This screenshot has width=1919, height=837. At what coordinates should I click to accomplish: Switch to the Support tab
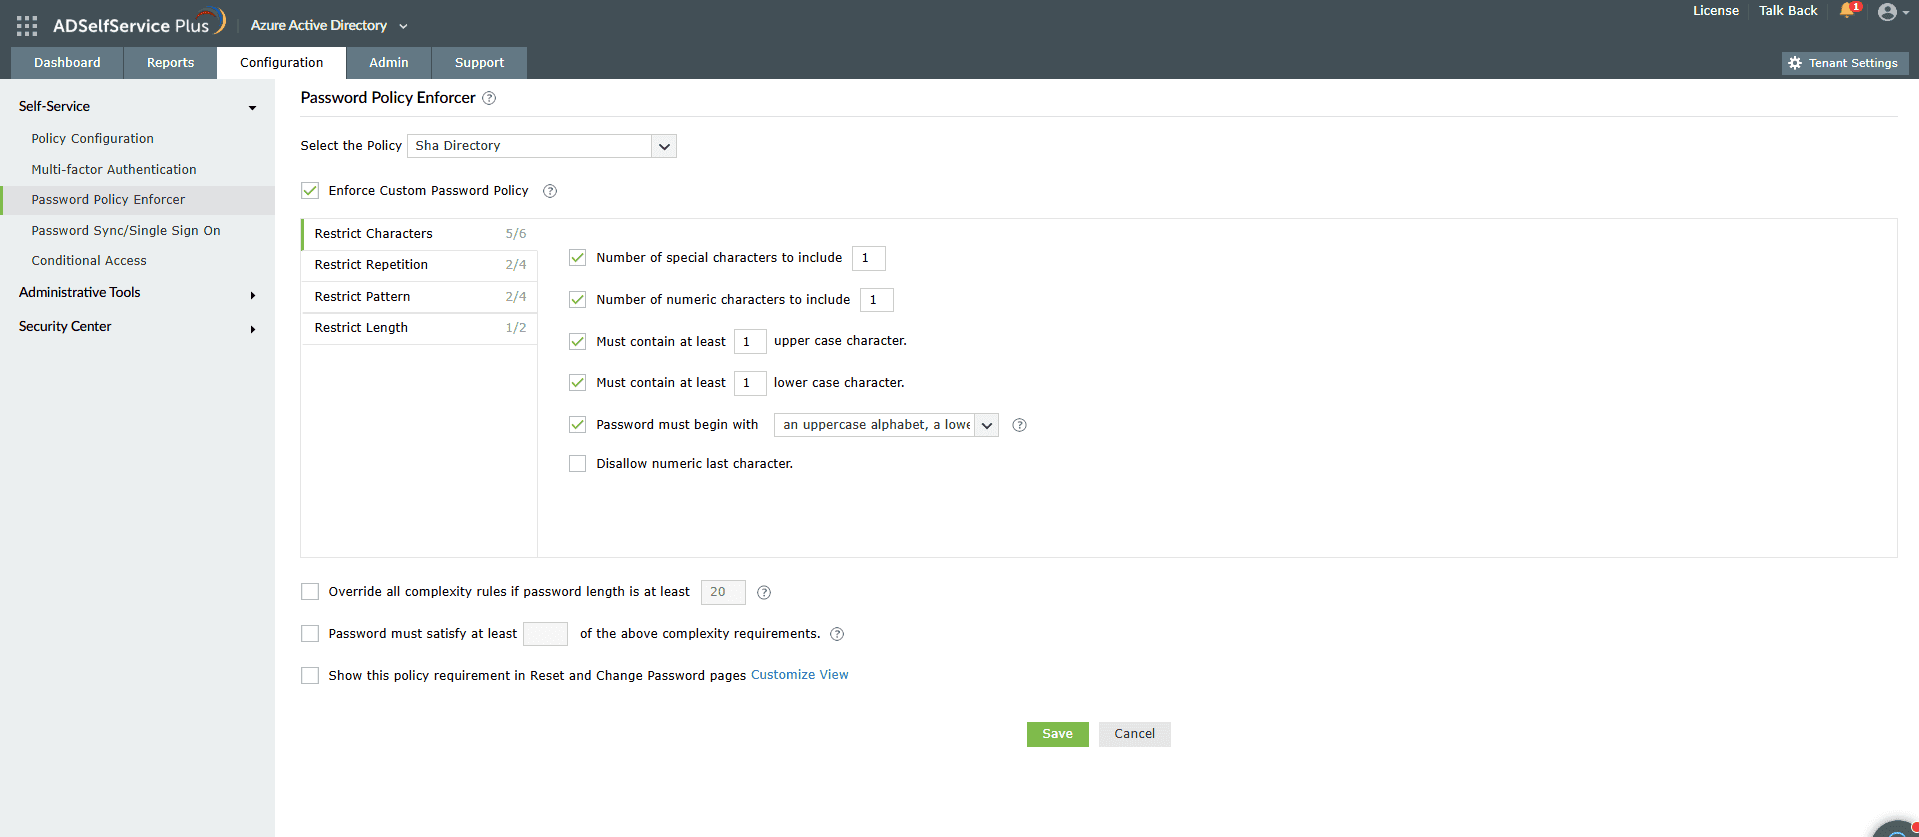click(479, 62)
